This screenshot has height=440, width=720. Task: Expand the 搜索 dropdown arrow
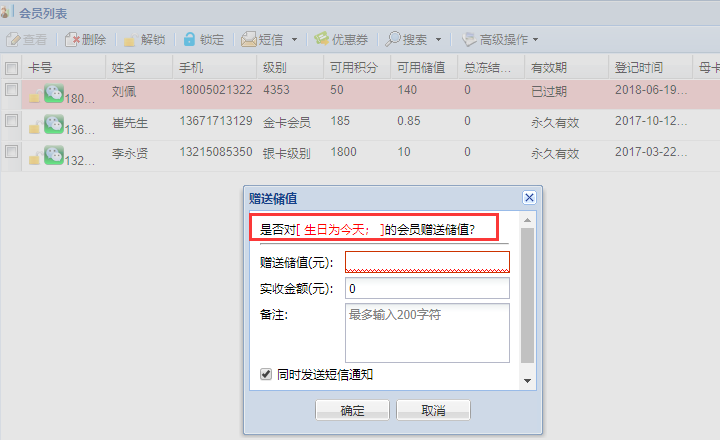coord(439,40)
